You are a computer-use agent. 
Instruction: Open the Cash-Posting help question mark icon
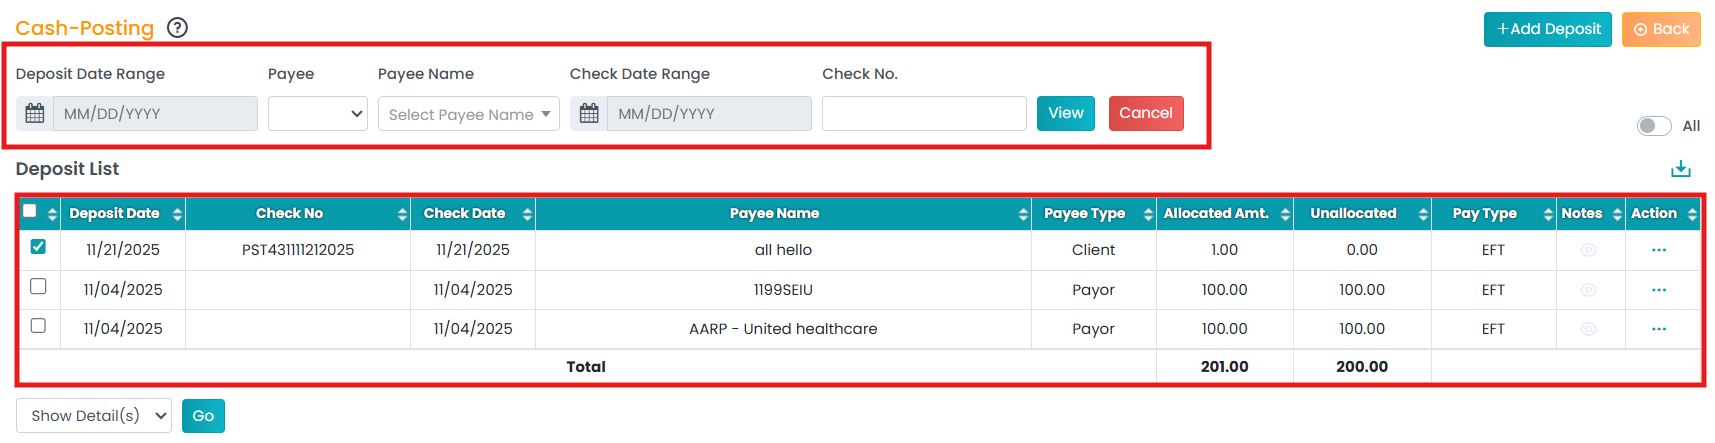177,28
